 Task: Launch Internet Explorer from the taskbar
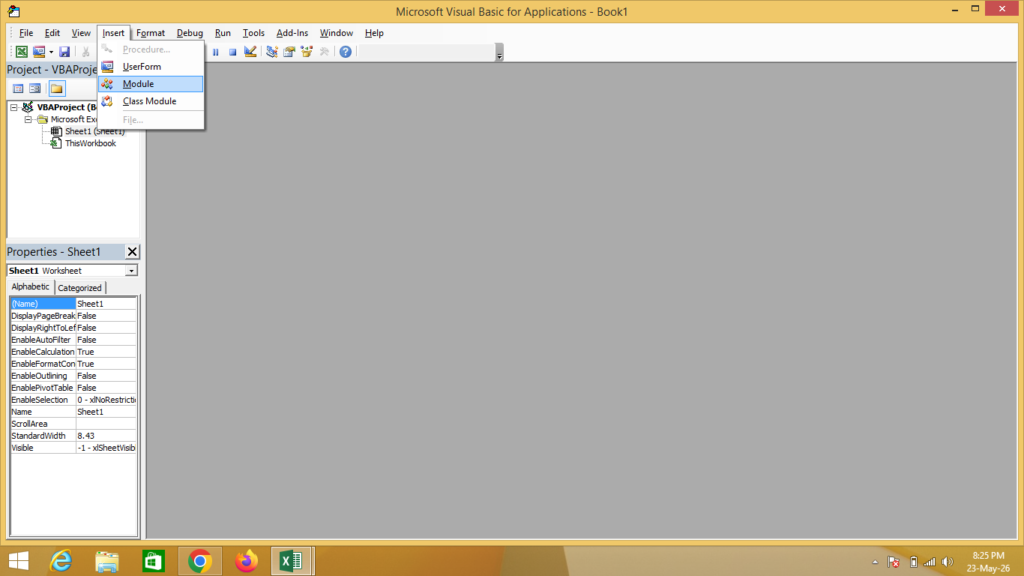[61, 561]
